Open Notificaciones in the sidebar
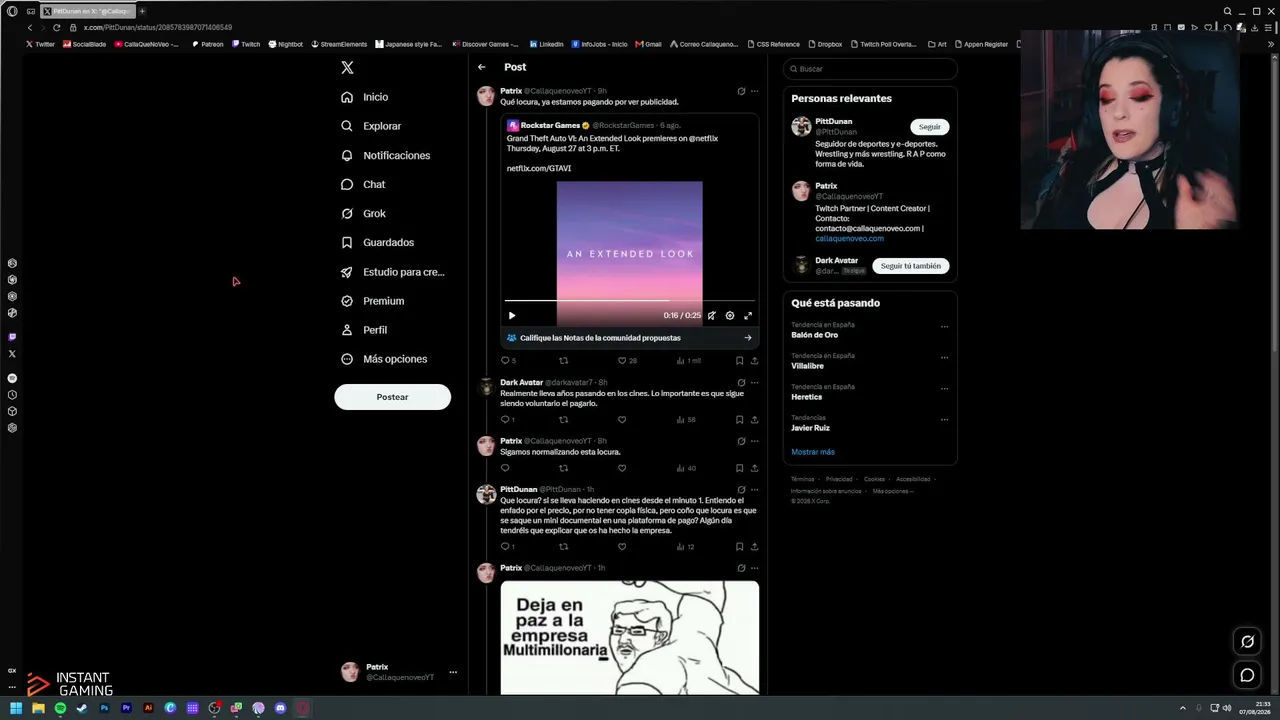 pos(385,155)
